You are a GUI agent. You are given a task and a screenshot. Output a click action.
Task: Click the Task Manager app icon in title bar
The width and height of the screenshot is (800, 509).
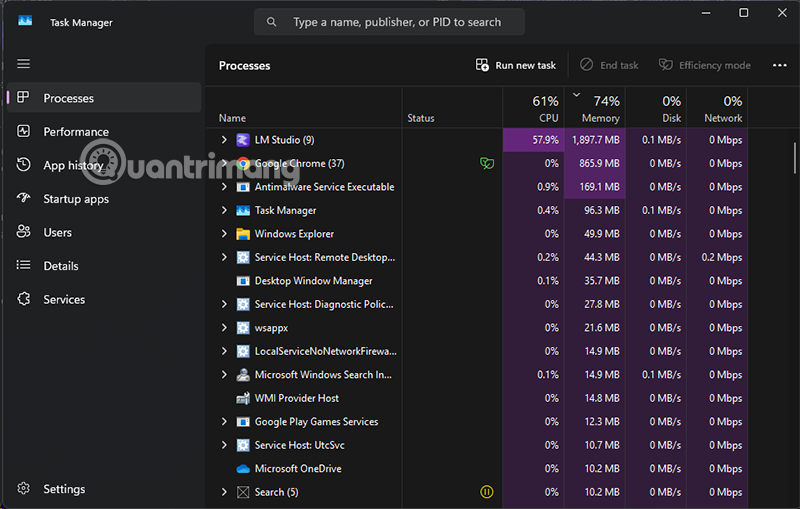click(x=25, y=20)
